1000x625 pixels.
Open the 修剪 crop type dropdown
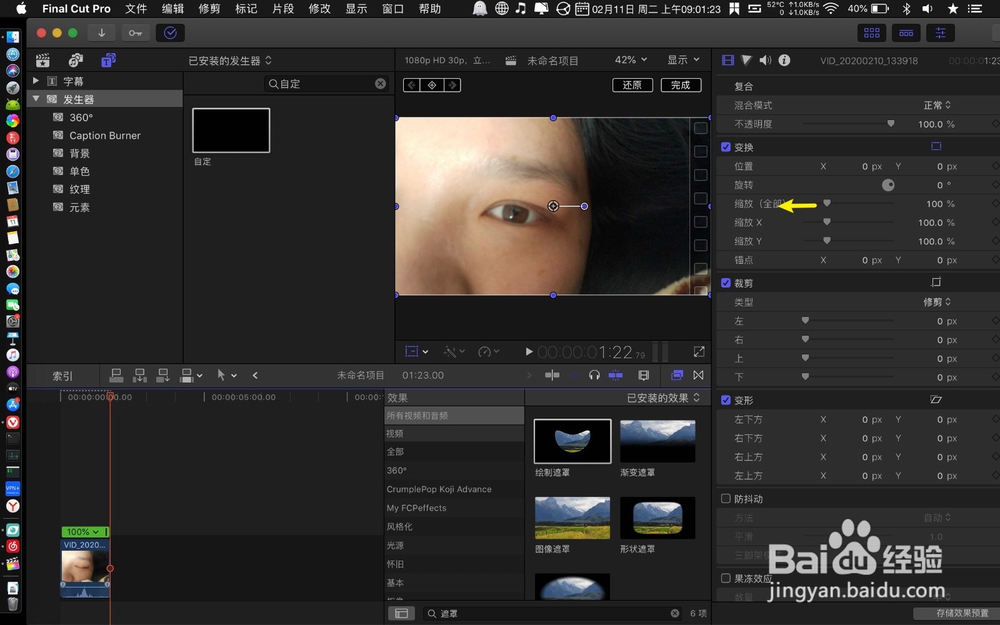pyautogui.click(x=935, y=304)
